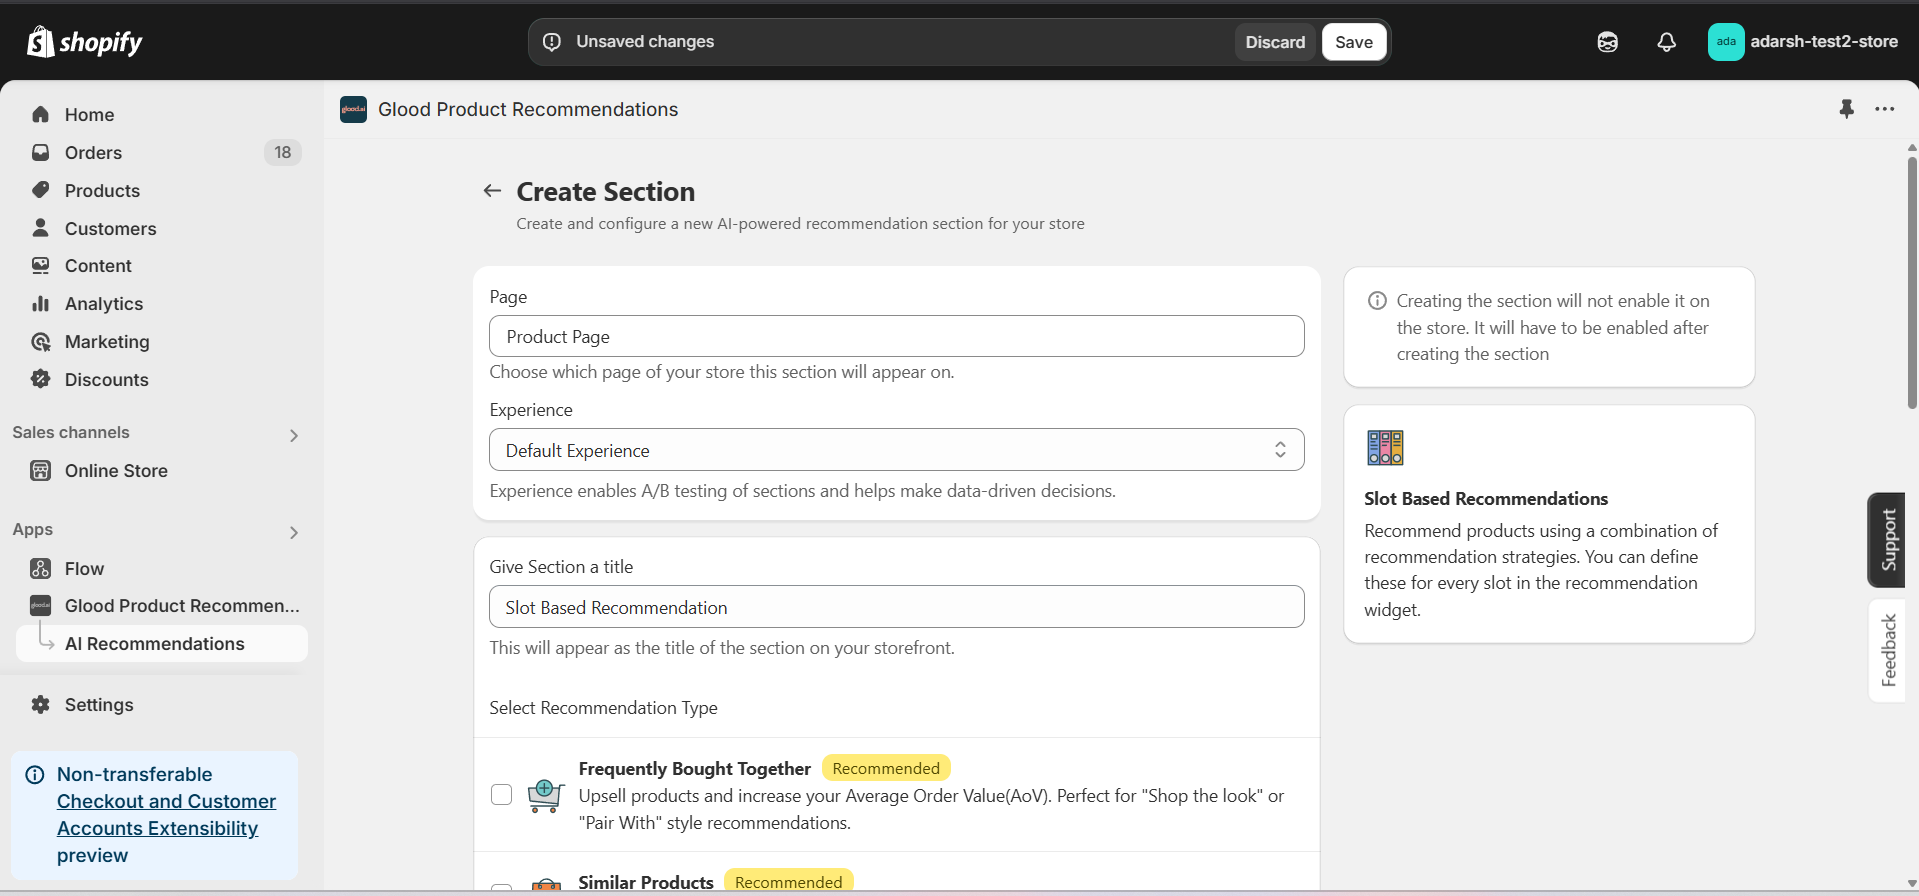The height and width of the screenshot is (896, 1919).
Task: Open the notifications bell
Action: (x=1666, y=42)
